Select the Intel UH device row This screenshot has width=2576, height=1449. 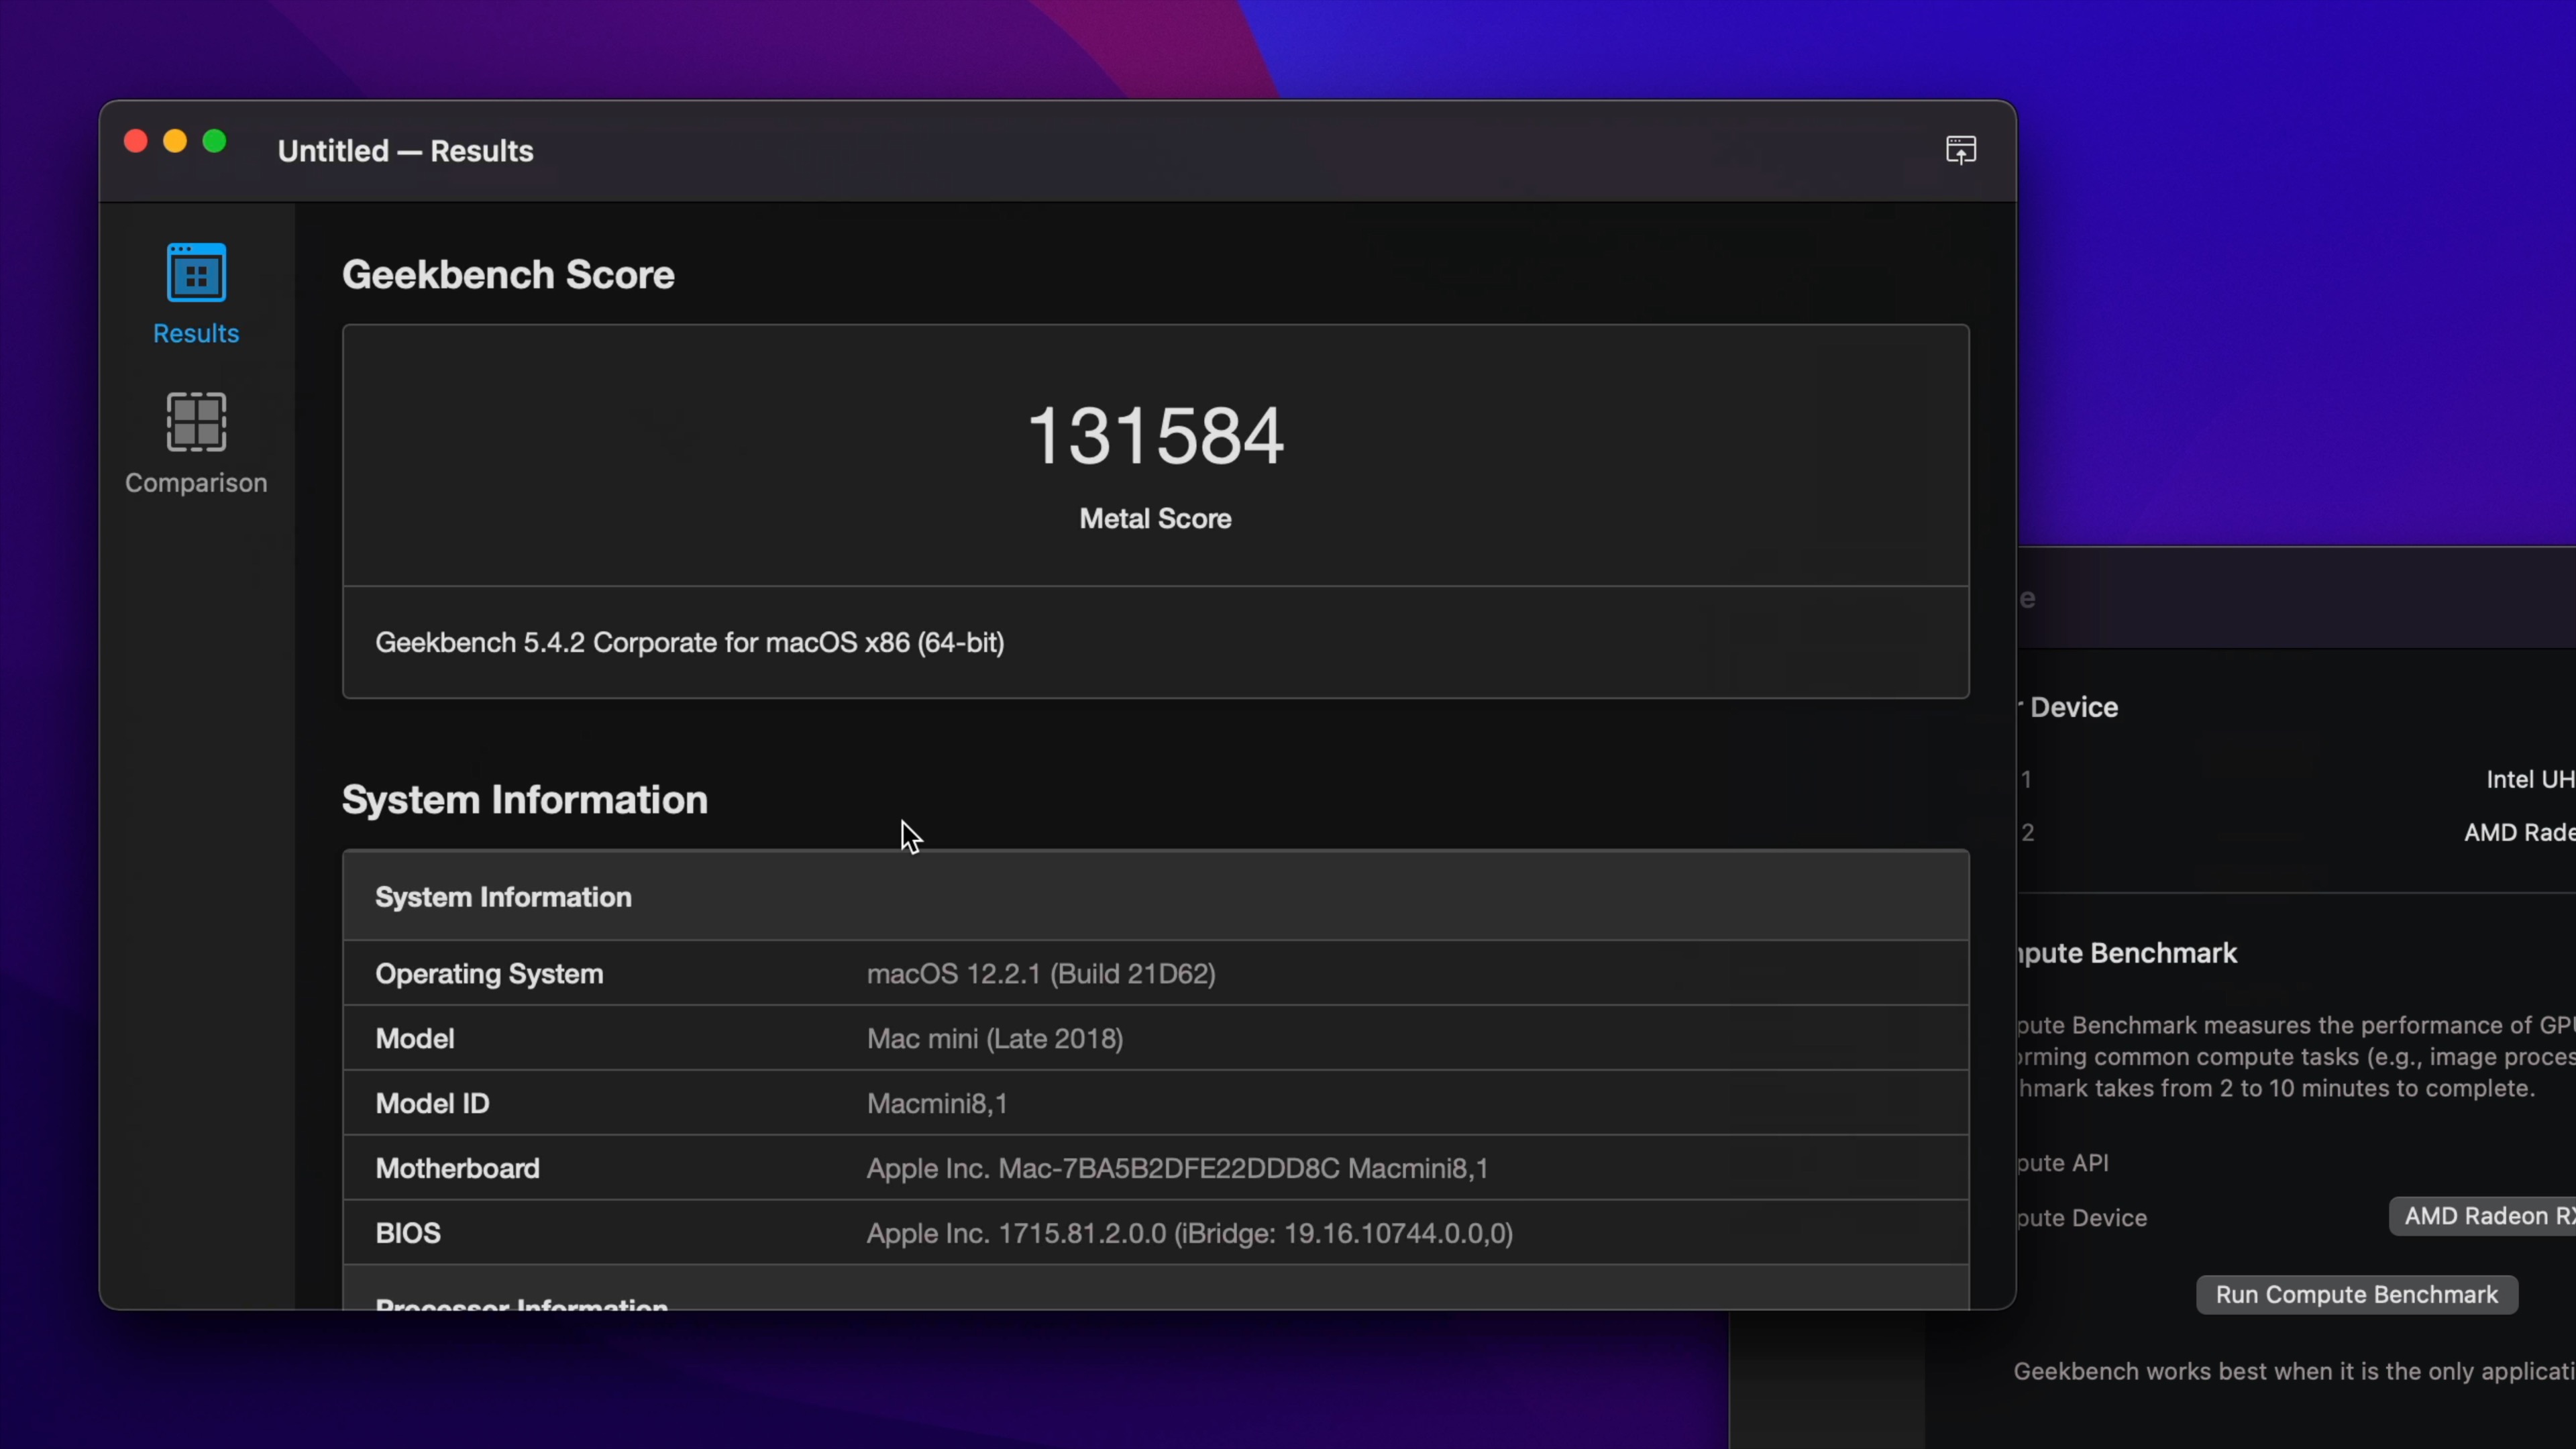2529,779
